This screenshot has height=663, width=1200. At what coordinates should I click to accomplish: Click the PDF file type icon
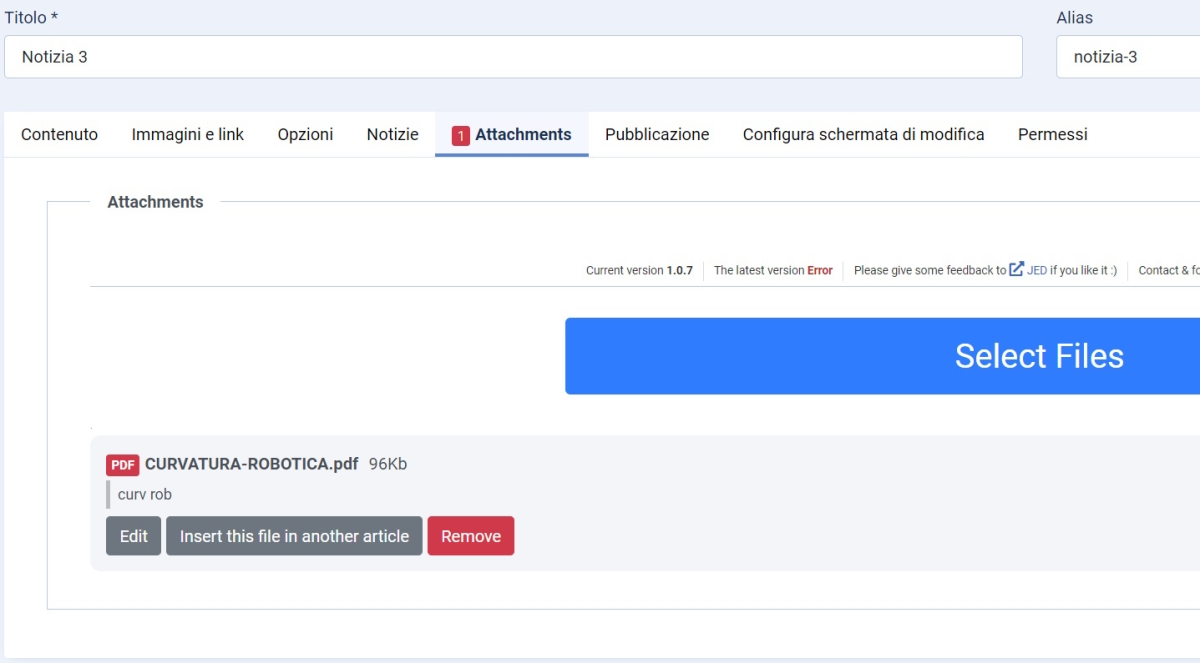pos(122,465)
